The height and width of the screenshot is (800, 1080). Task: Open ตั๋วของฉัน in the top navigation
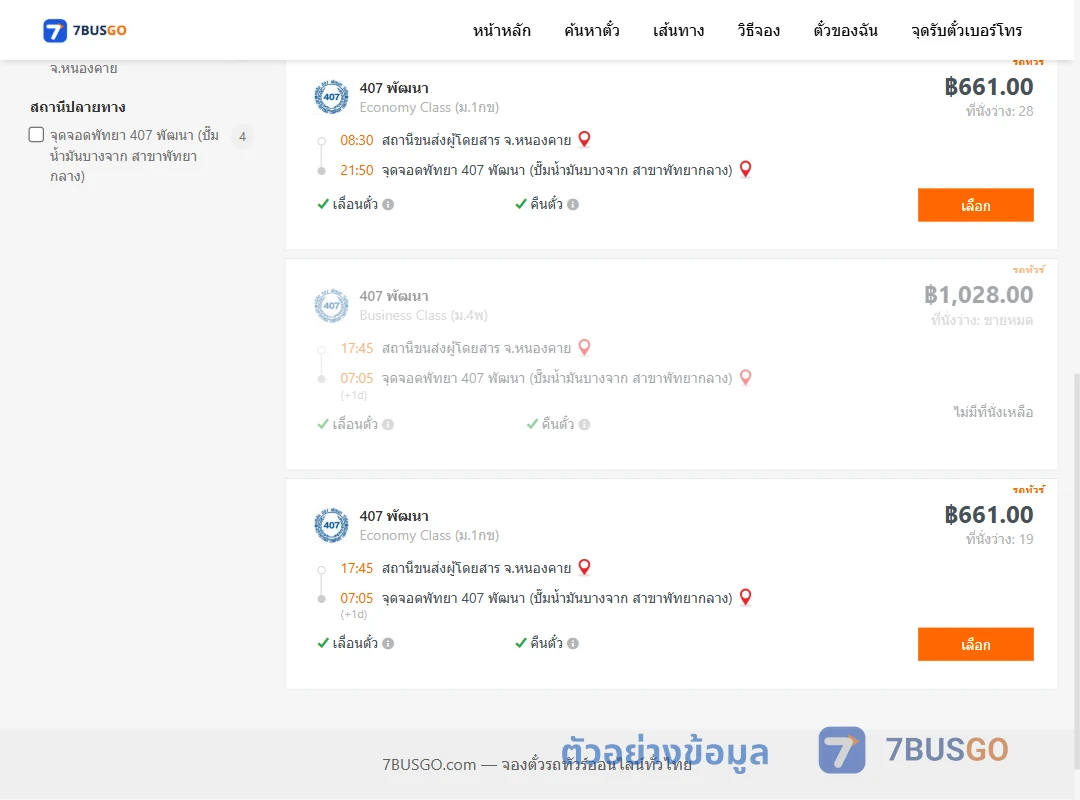pyautogui.click(x=845, y=30)
